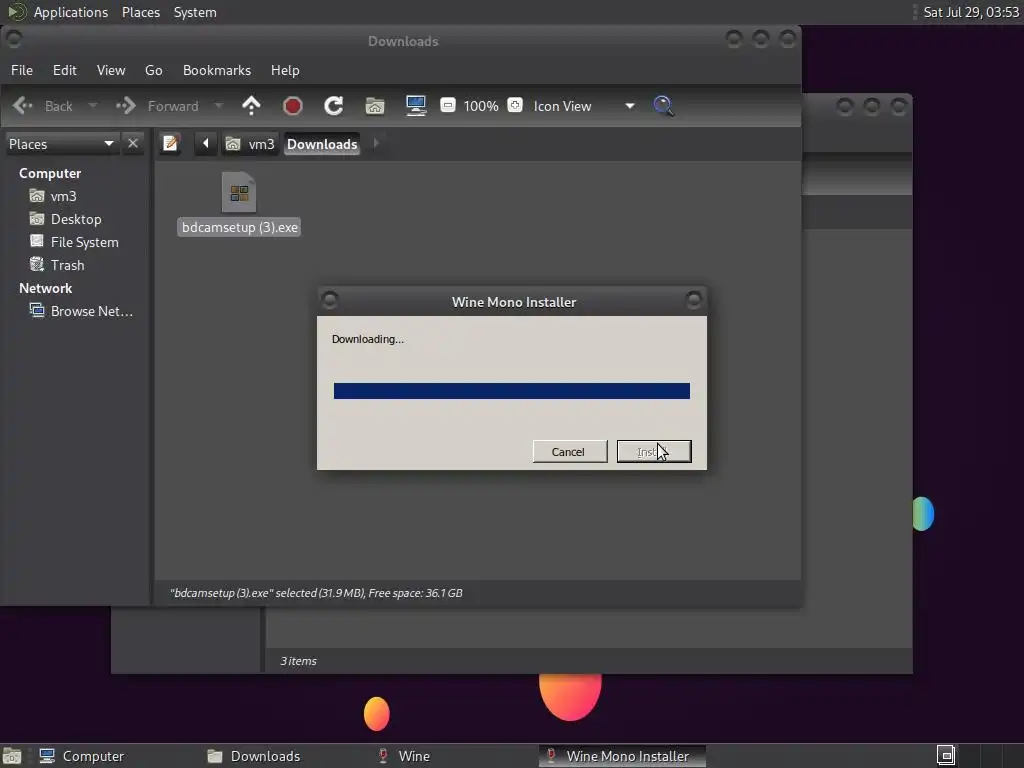Screen dimensions: 1024x768
Task: Open the Places panel menu
Action: [x=141, y=12]
